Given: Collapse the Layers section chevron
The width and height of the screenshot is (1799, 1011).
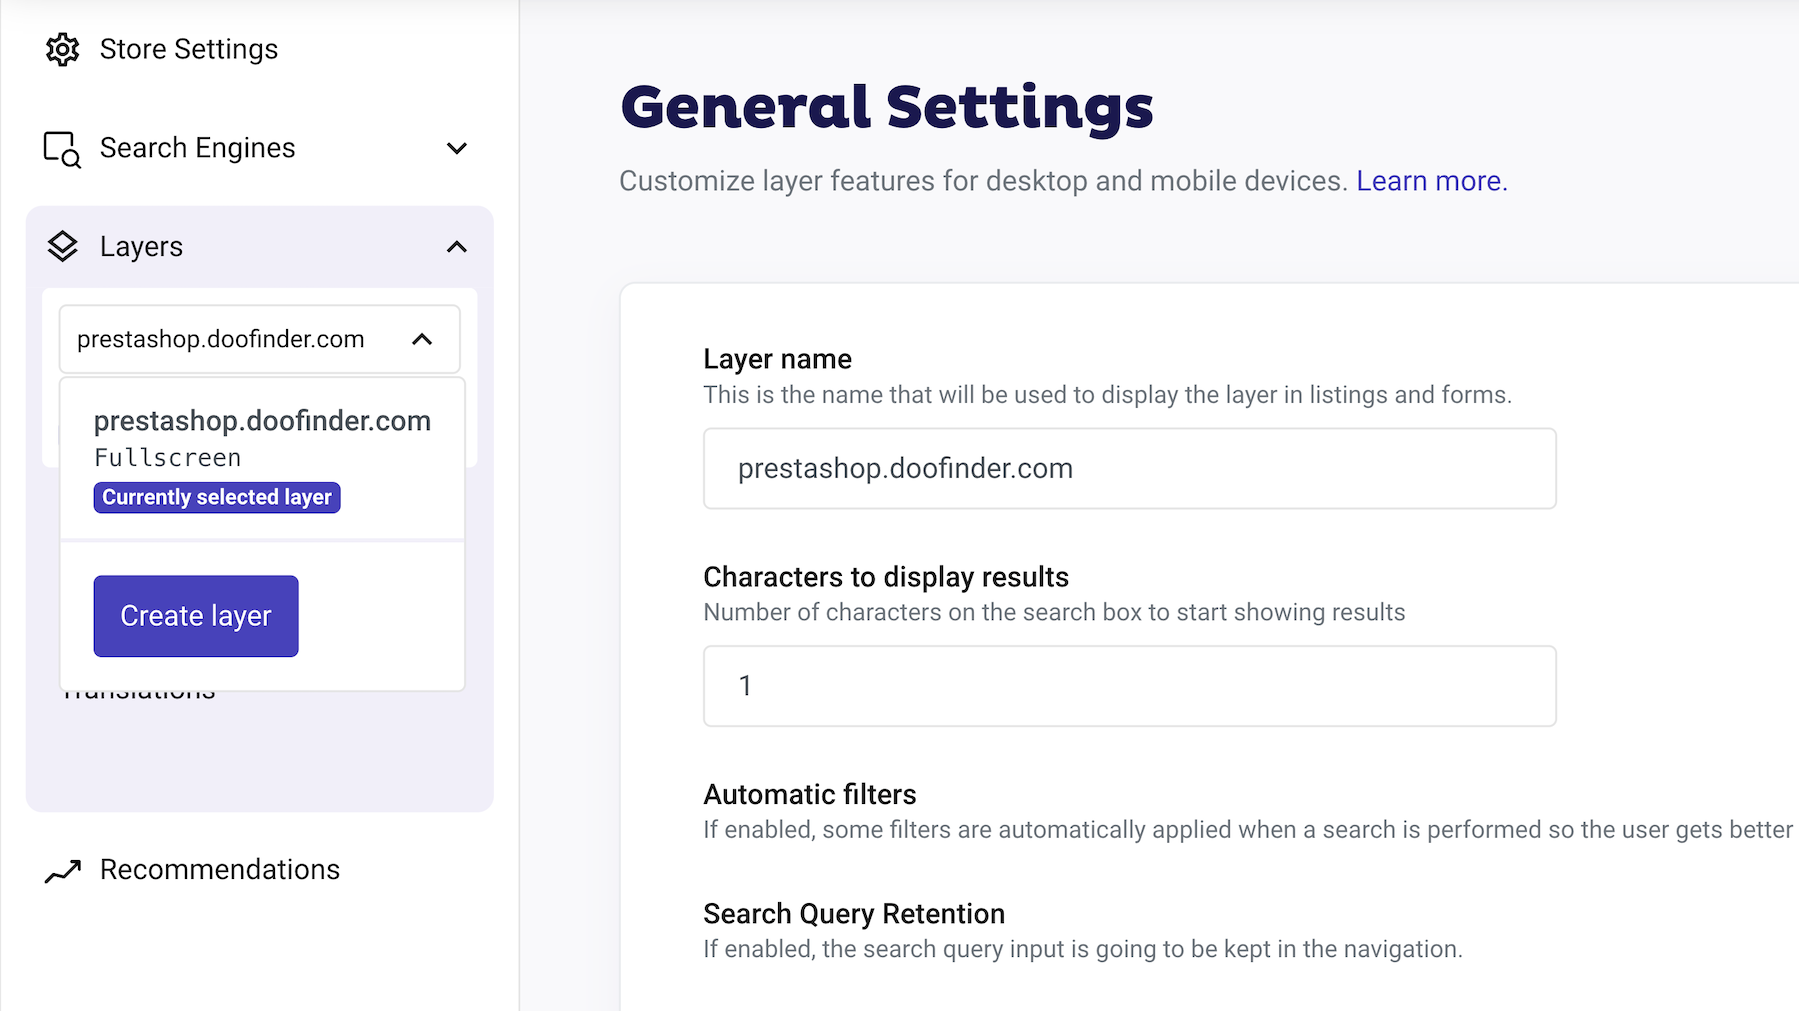Looking at the screenshot, I should 457,247.
